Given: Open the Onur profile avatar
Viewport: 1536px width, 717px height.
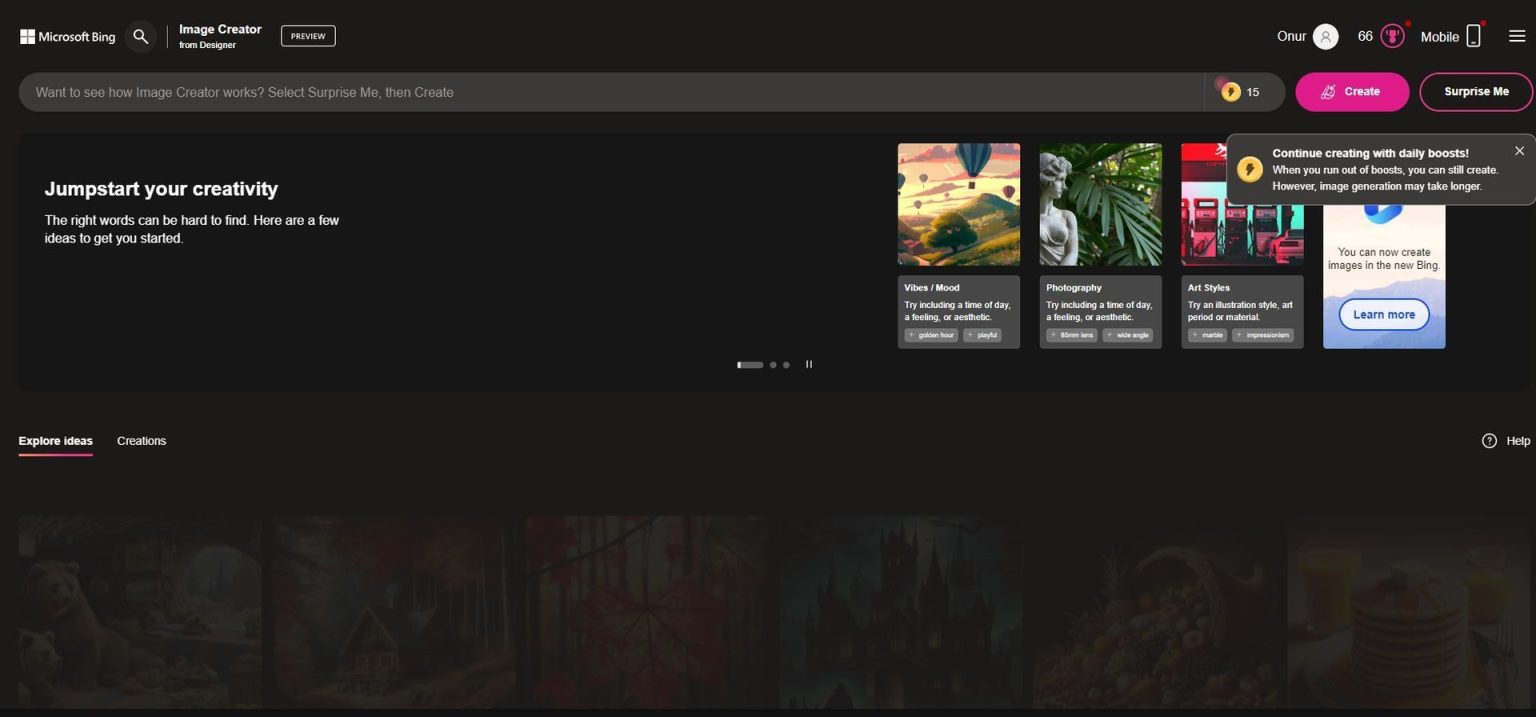Looking at the screenshot, I should point(1325,37).
